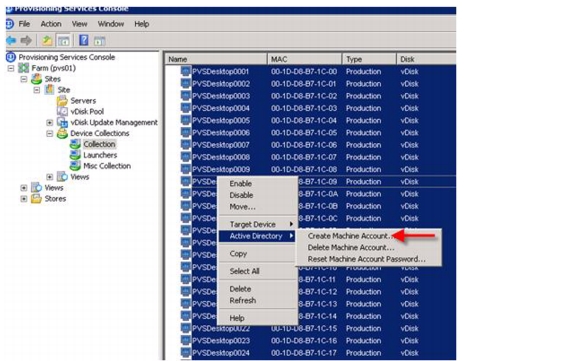
Task: Select Active Directory in context menu
Action: tap(257, 236)
